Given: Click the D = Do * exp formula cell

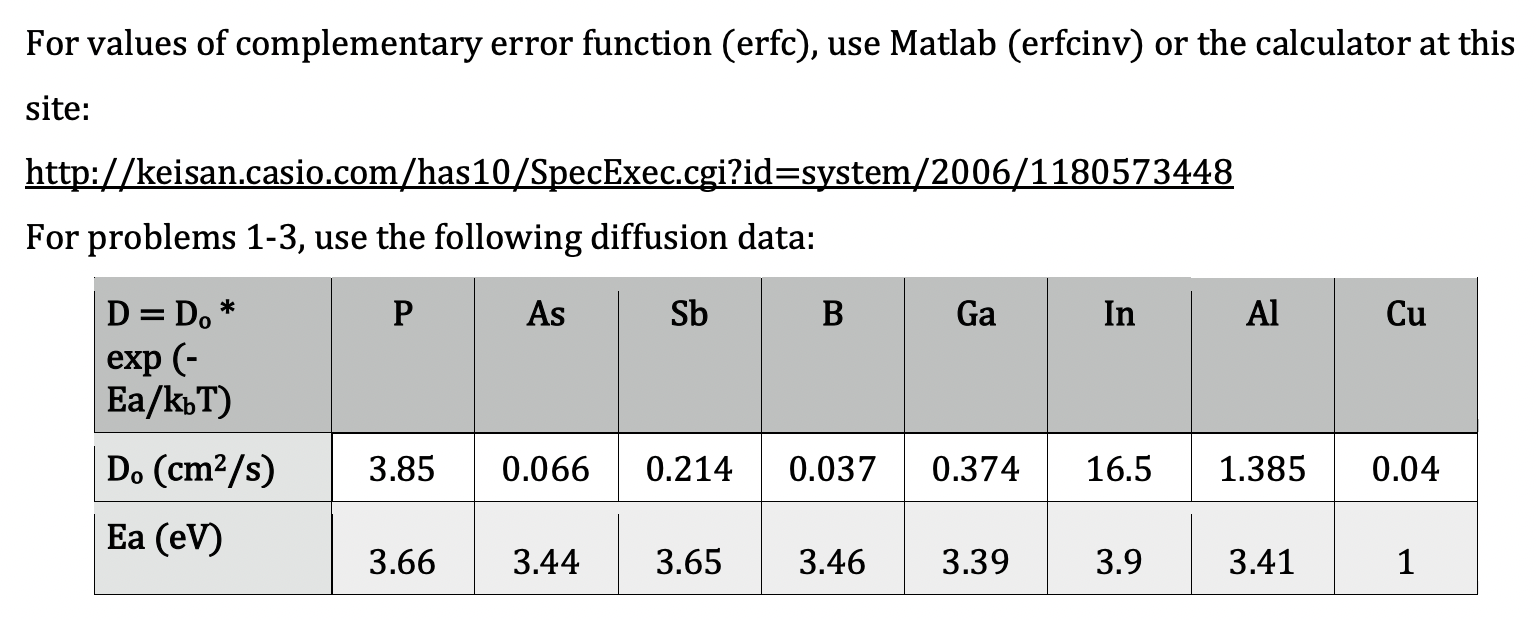Looking at the screenshot, I should 170,355.
